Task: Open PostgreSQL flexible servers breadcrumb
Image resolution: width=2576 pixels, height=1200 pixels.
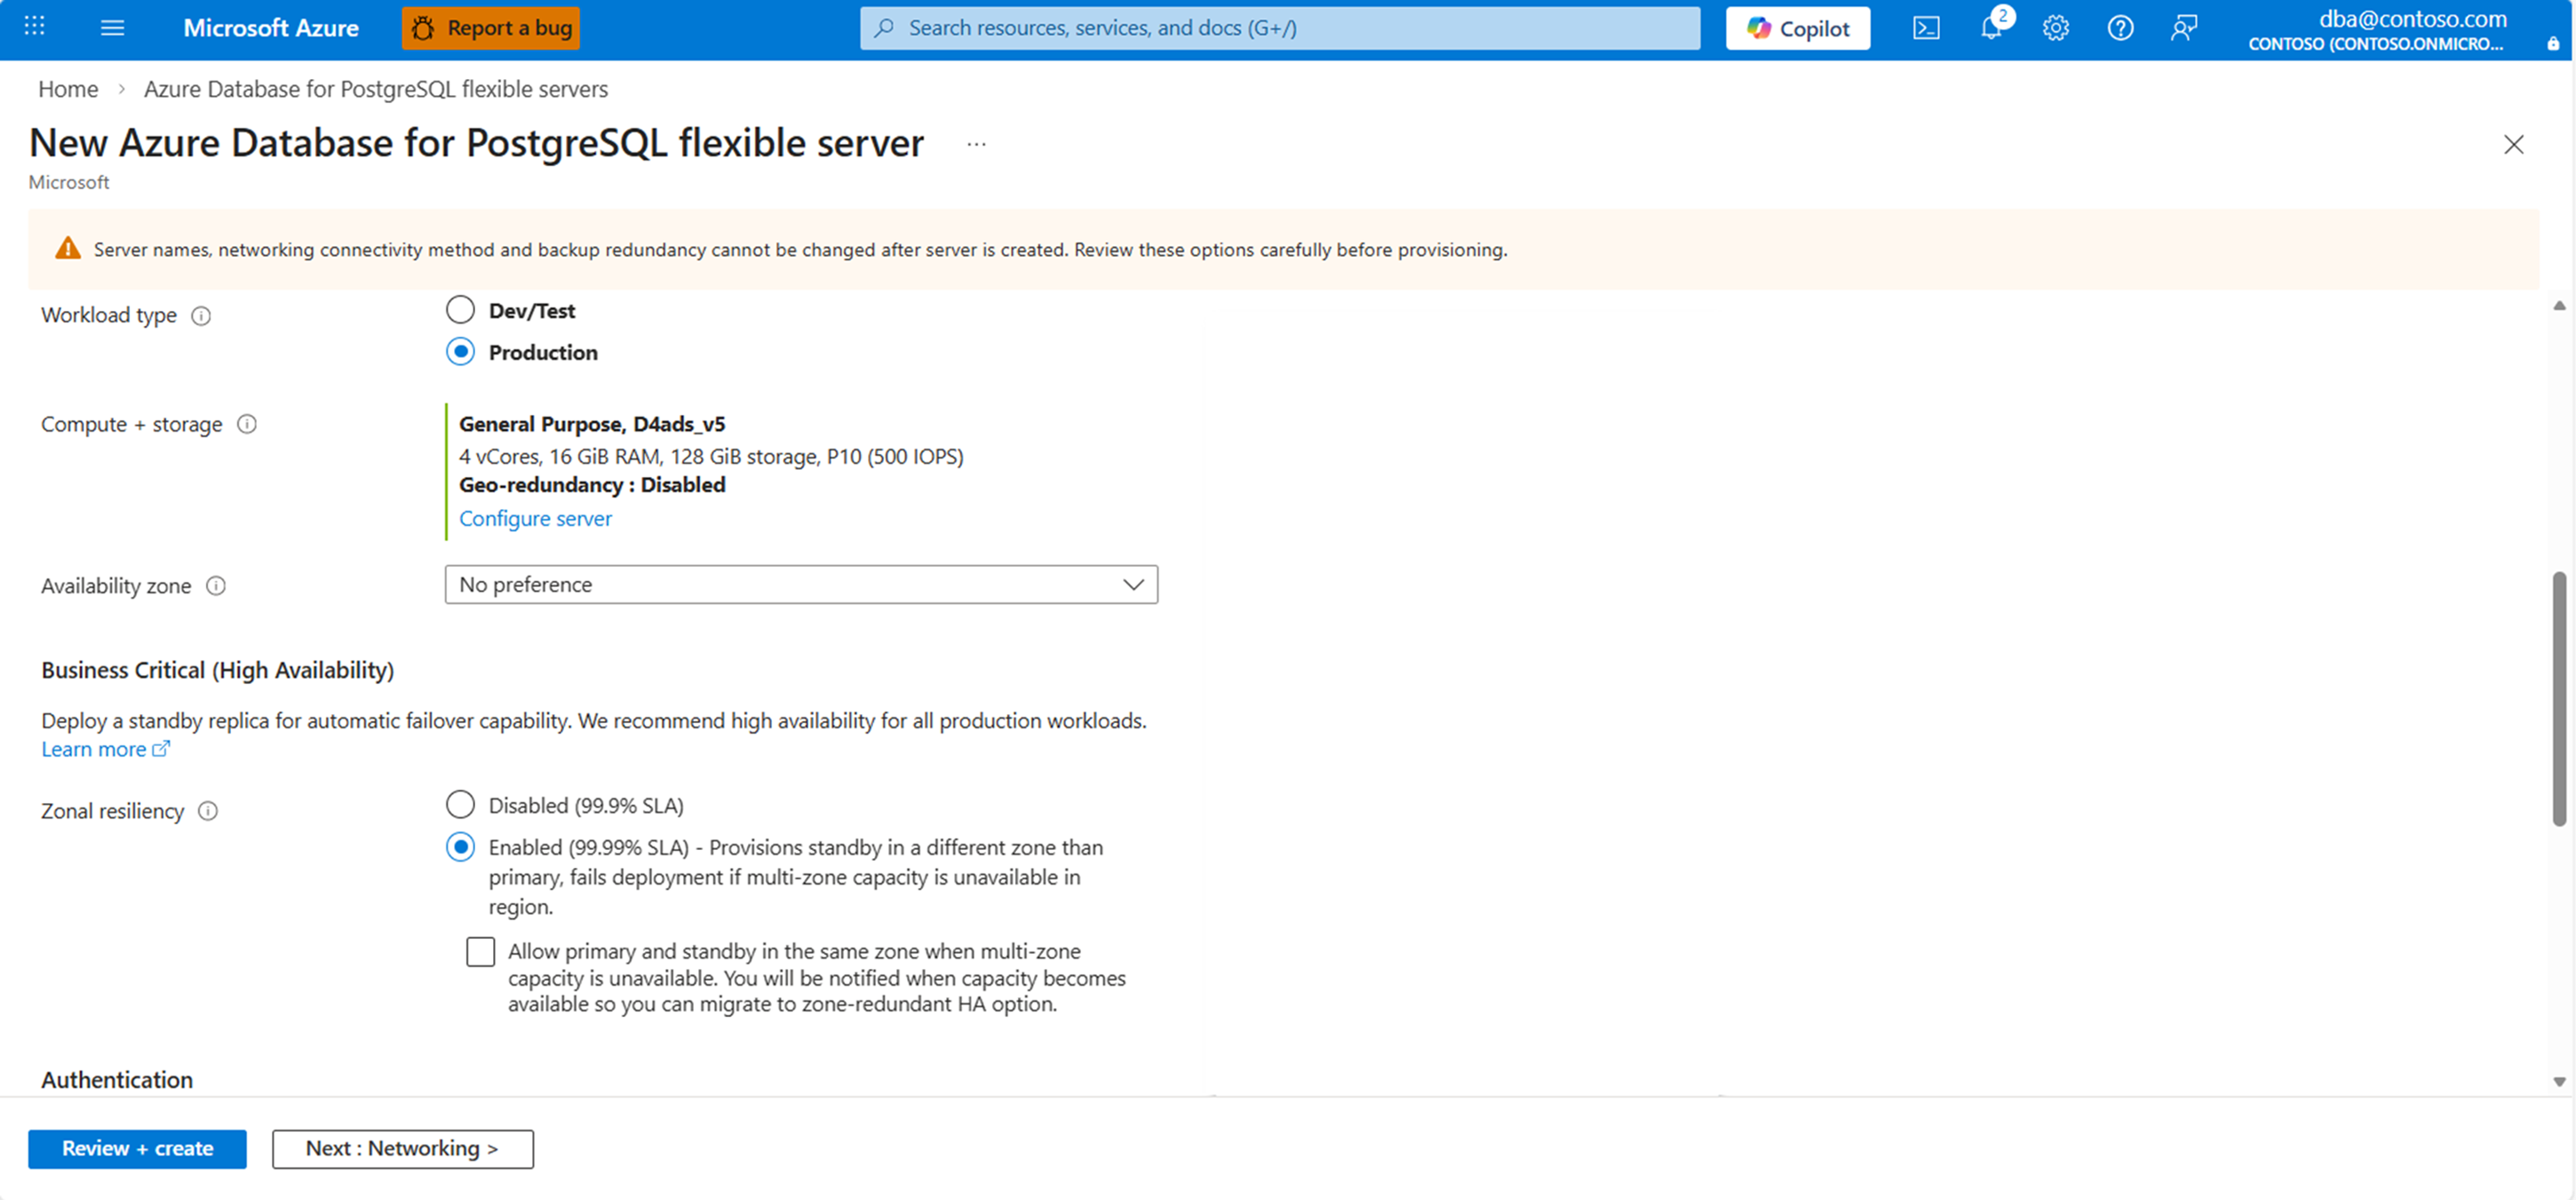Action: (x=375, y=89)
